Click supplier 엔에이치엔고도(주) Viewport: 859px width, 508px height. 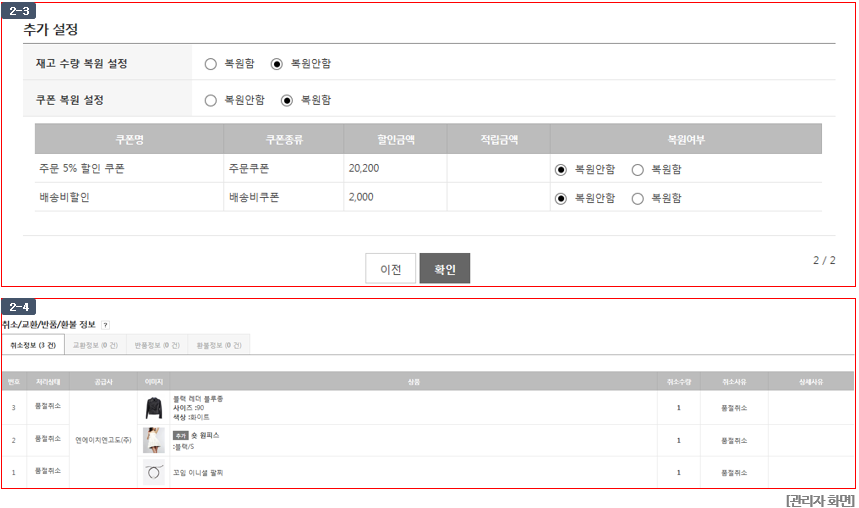click(104, 440)
